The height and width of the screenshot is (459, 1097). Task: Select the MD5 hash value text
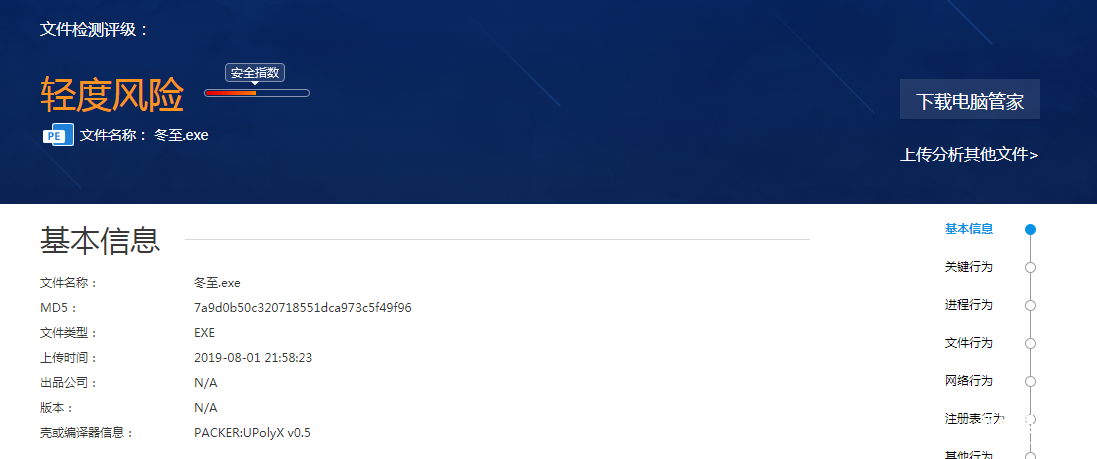click(303, 308)
